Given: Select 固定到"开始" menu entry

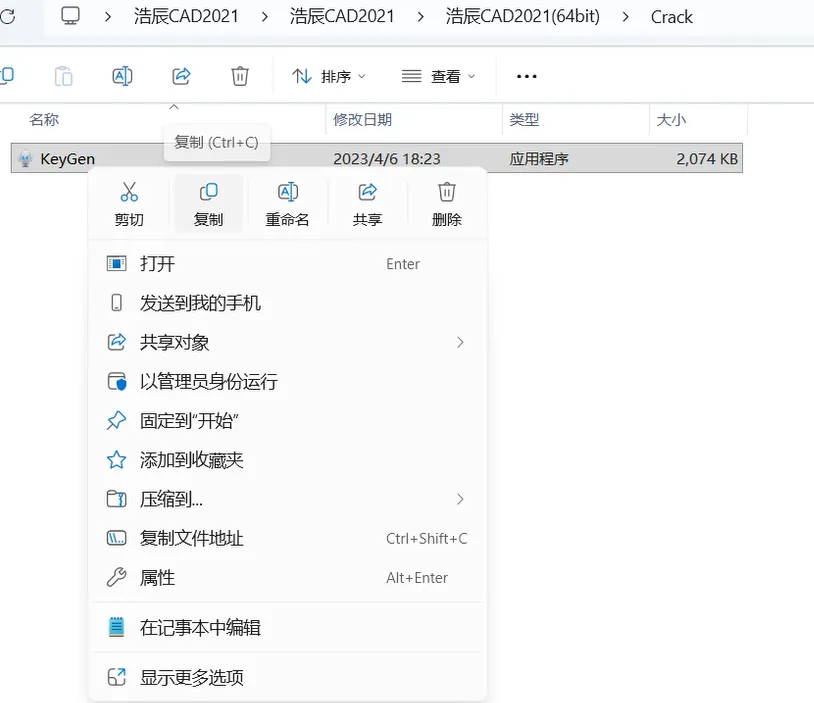Looking at the screenshot, I should tap(288, 421).
